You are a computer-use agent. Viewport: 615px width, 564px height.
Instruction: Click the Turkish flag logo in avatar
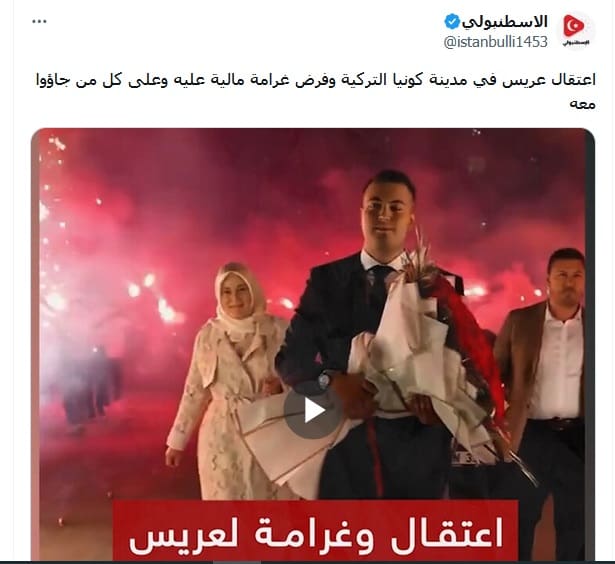[574, 26]
